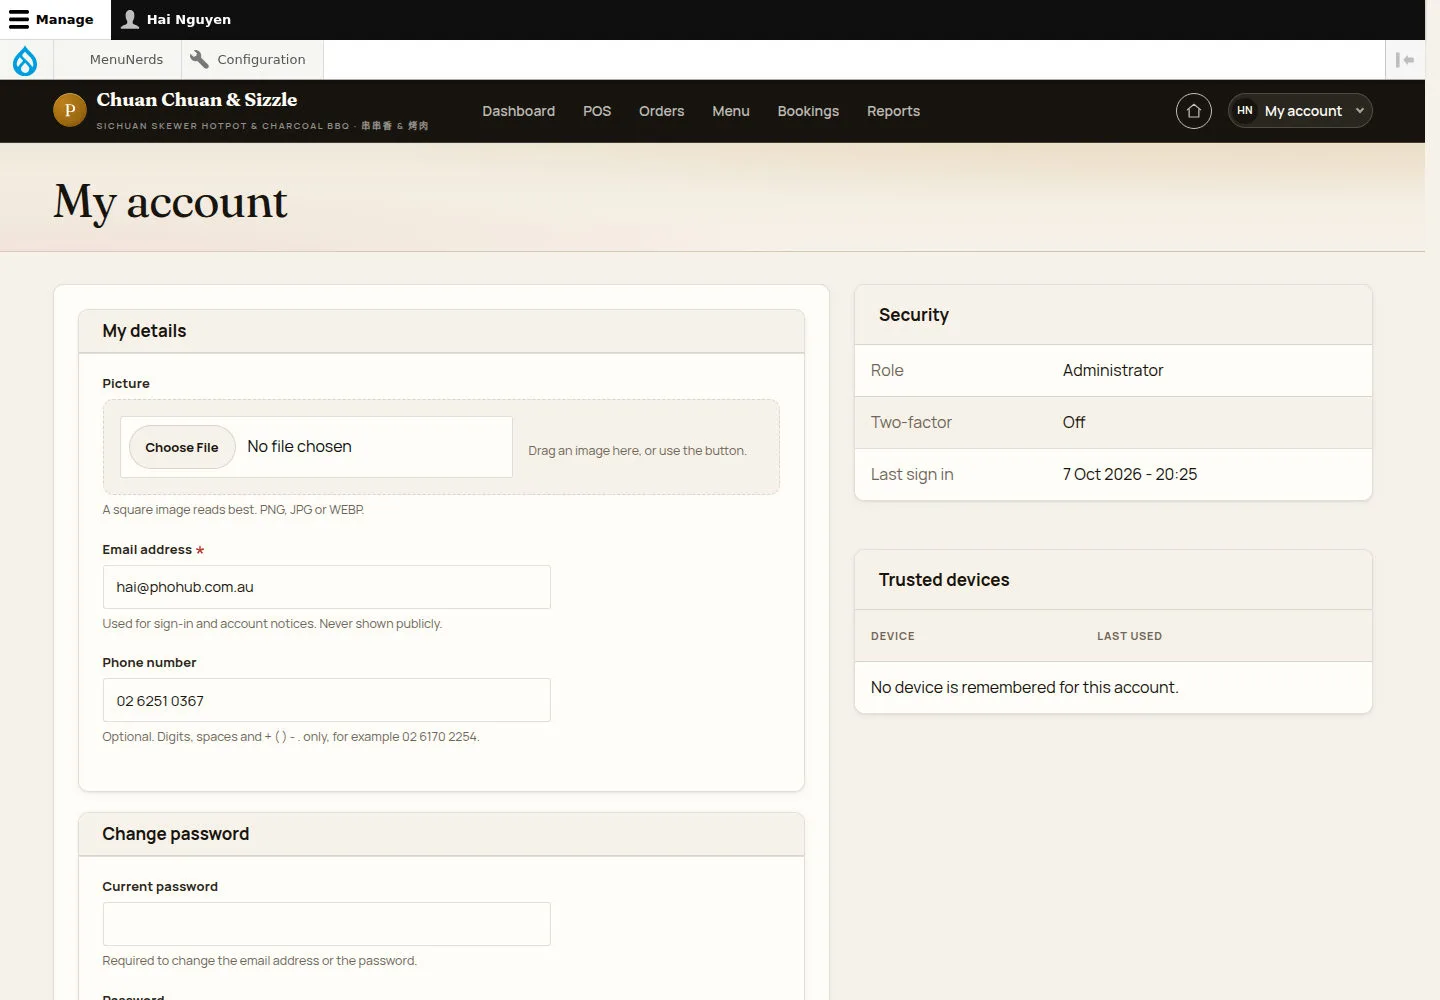Click the Phone number input field
This screenshot has height=1000, width=1440.
tap(326, 700)
